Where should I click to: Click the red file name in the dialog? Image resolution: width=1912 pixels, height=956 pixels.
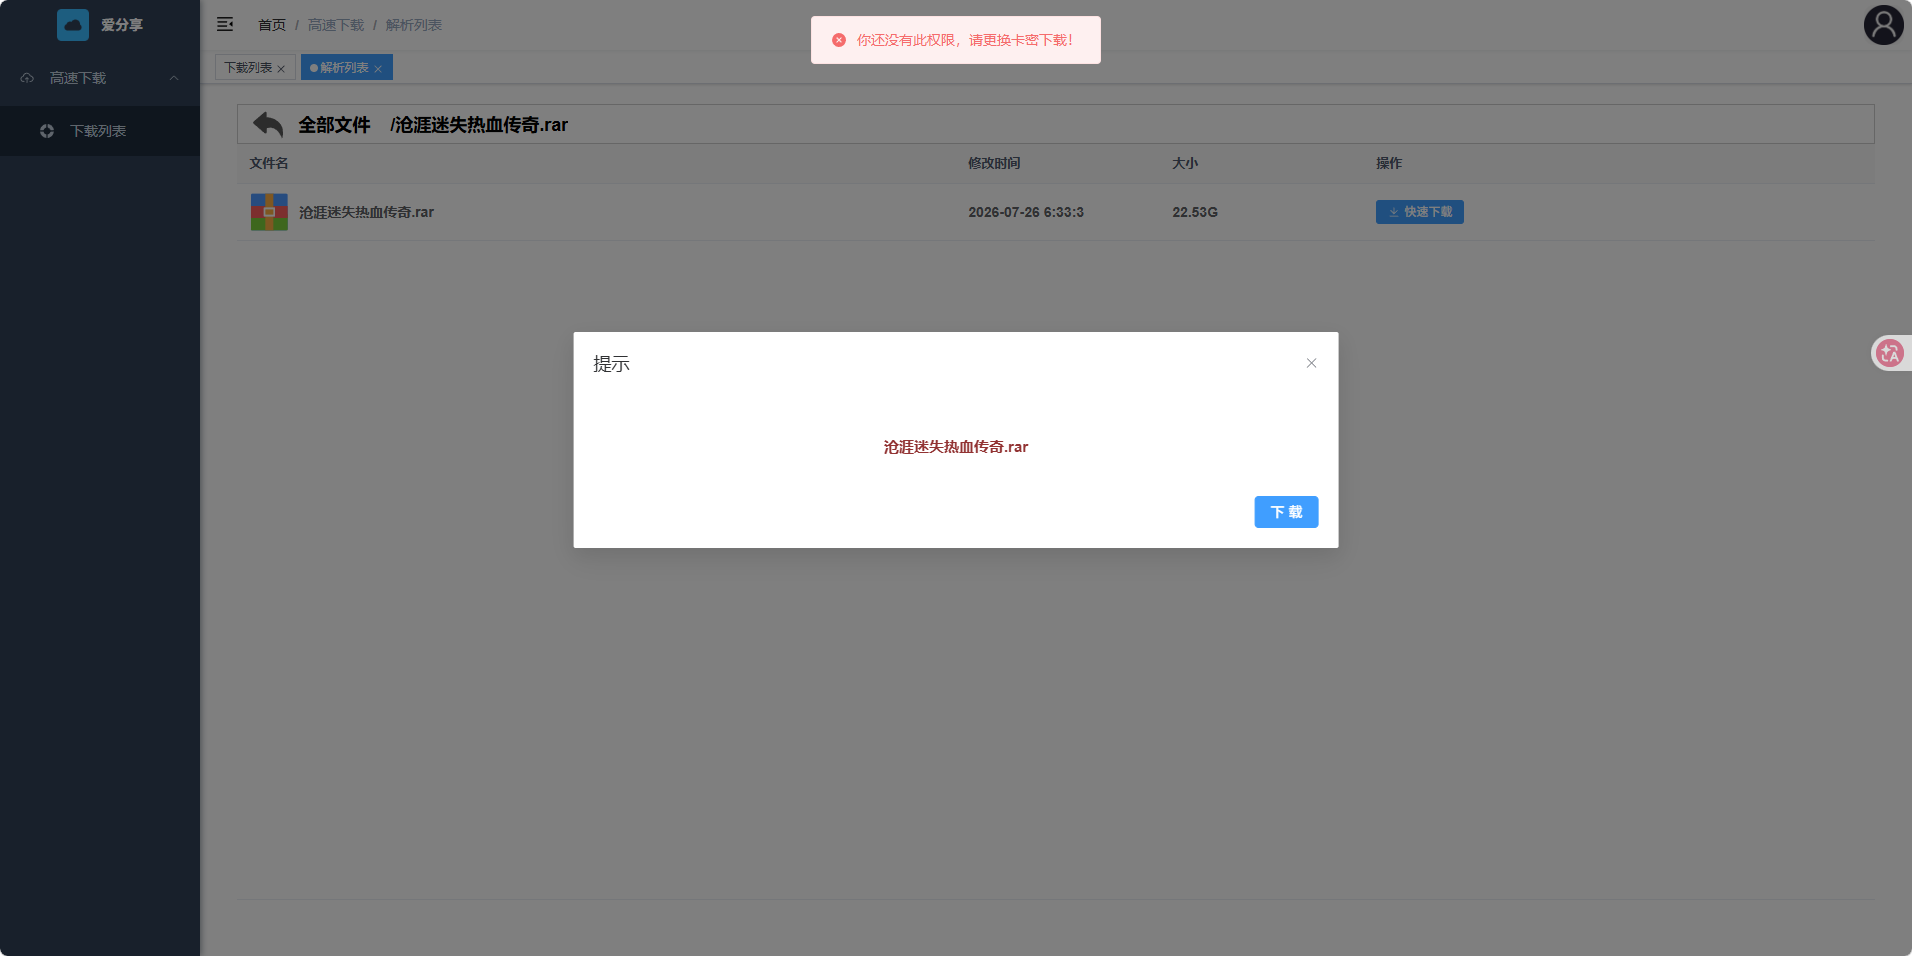point(956,447)
